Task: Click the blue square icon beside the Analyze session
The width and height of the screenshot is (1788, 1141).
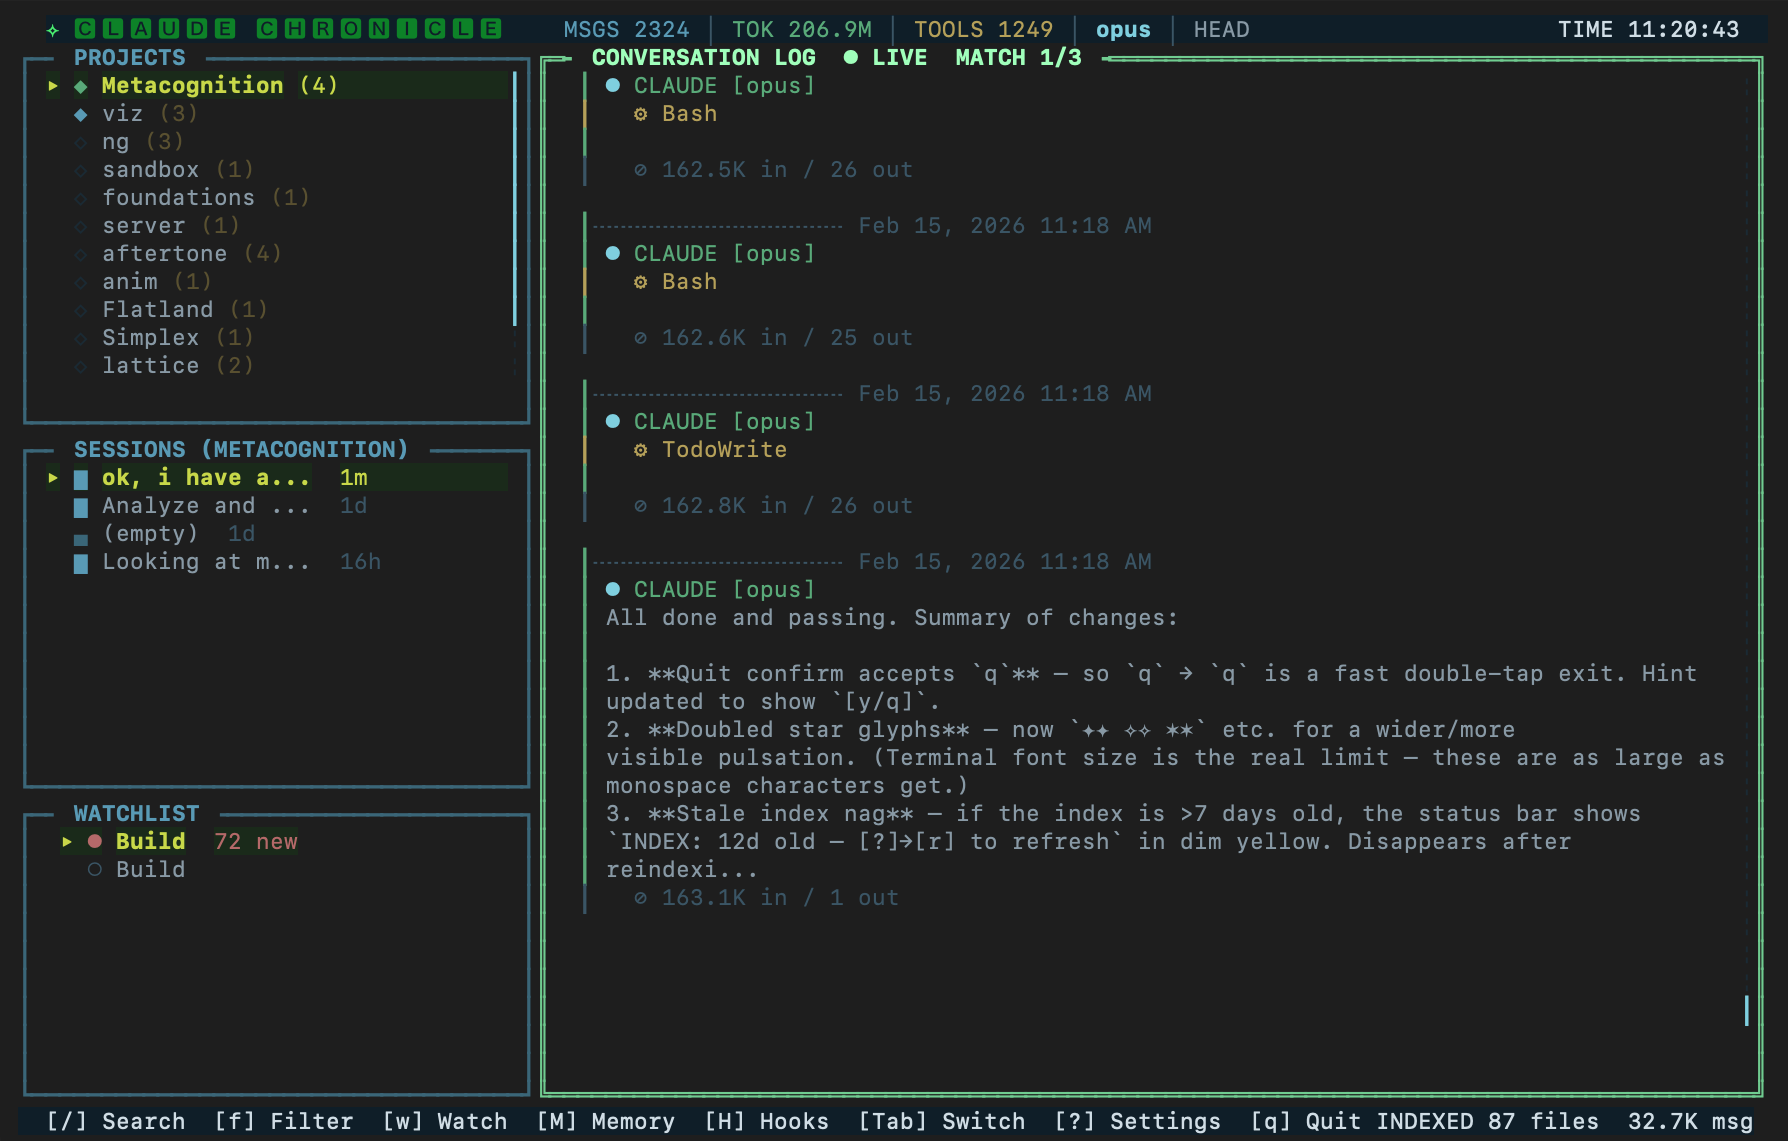Action: 82,505
